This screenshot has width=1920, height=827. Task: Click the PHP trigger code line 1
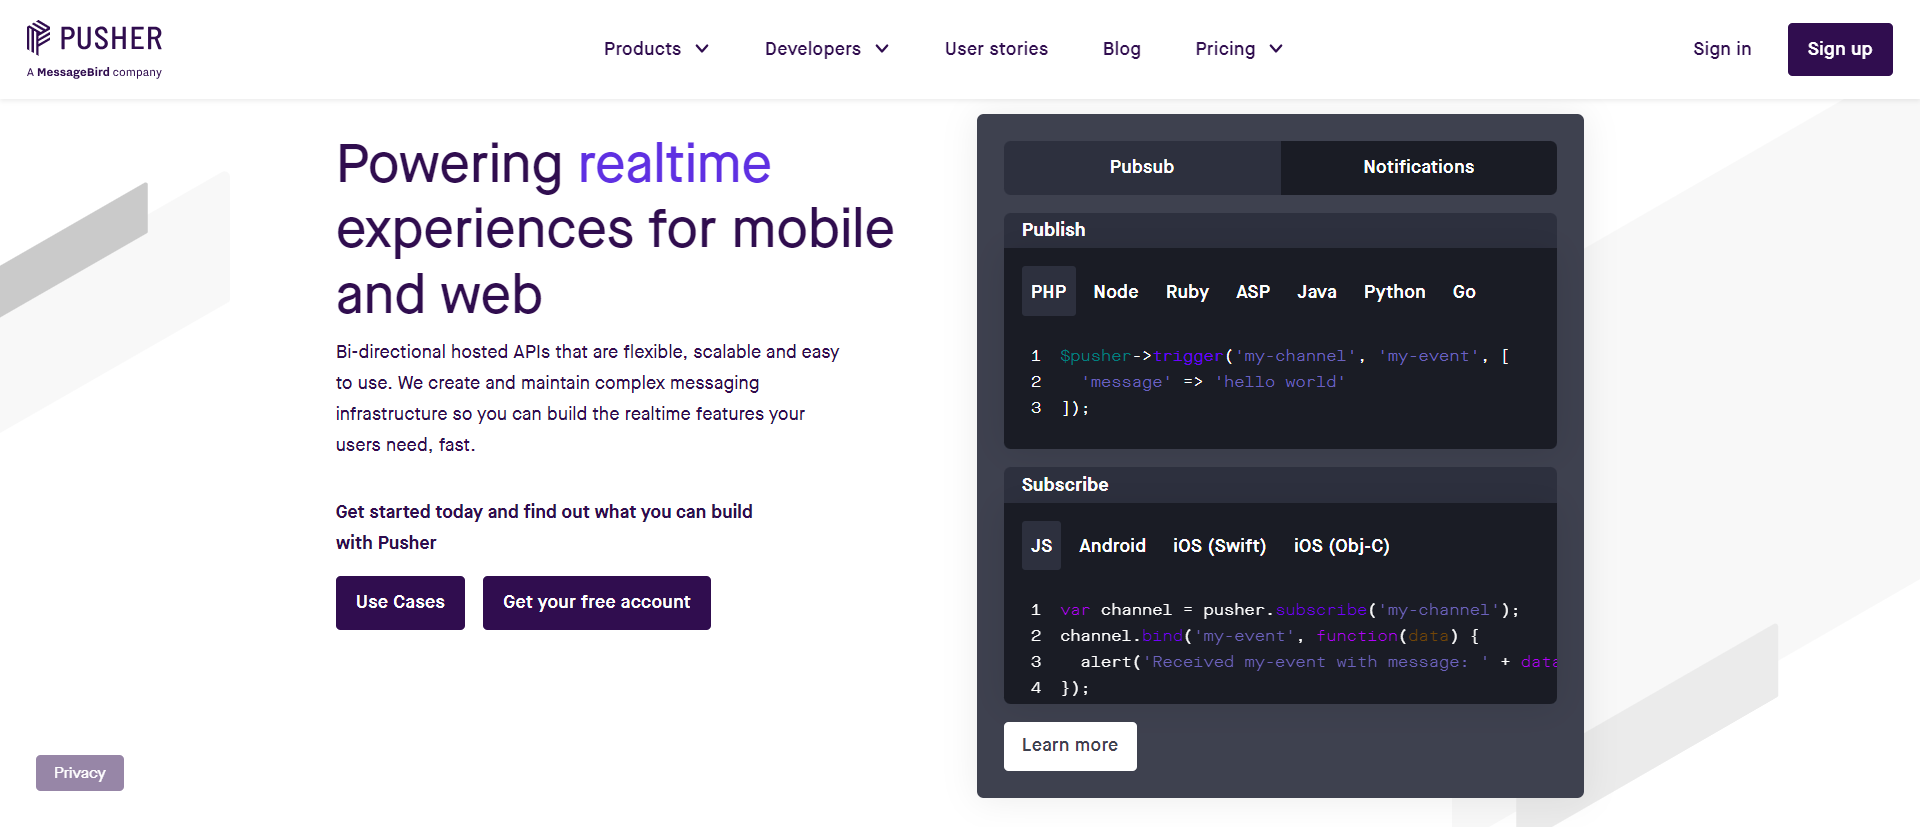pos(1285,356)
